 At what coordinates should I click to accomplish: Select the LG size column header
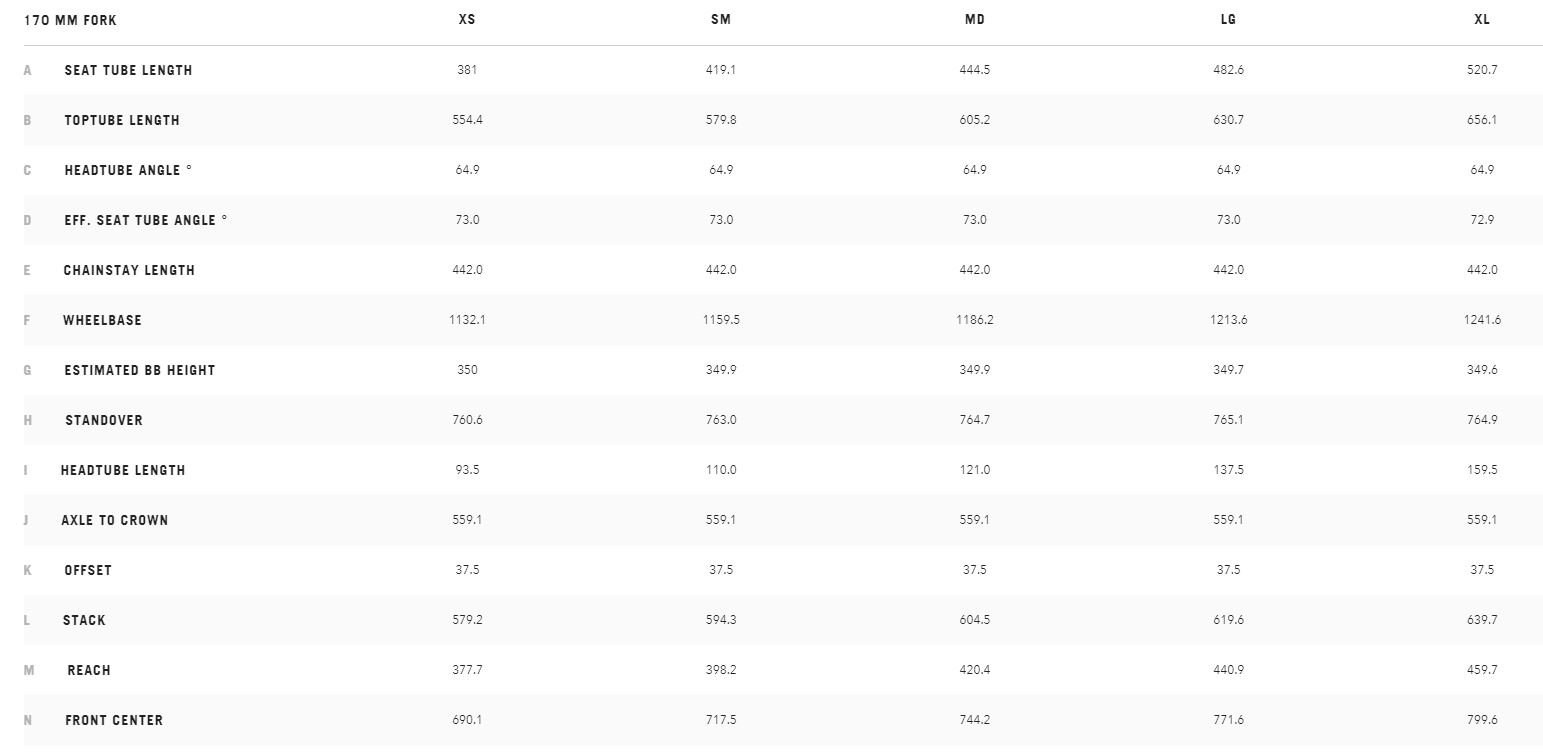pos(1228,20)
